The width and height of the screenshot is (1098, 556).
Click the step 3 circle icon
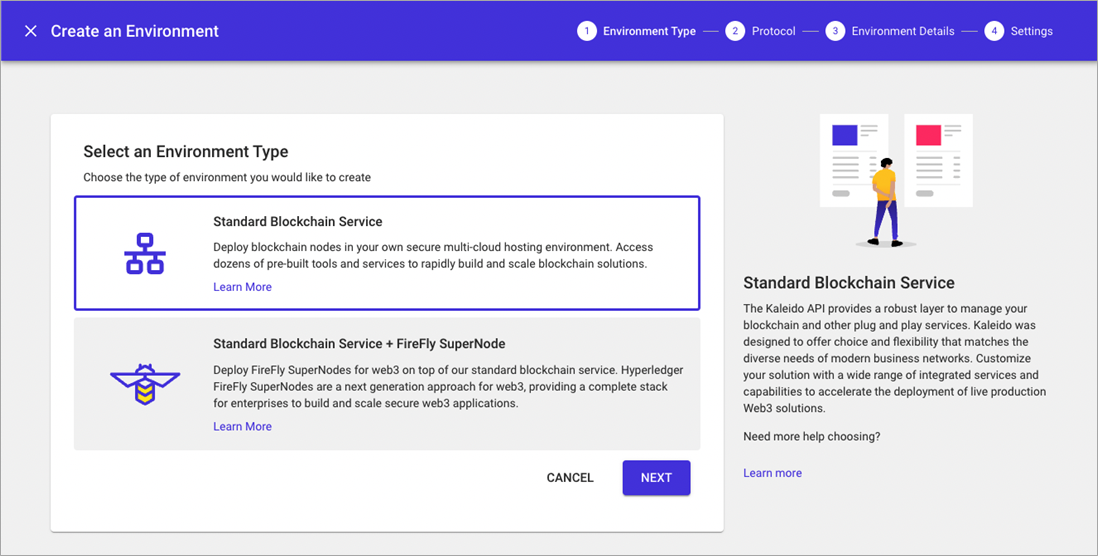point(835,31)
